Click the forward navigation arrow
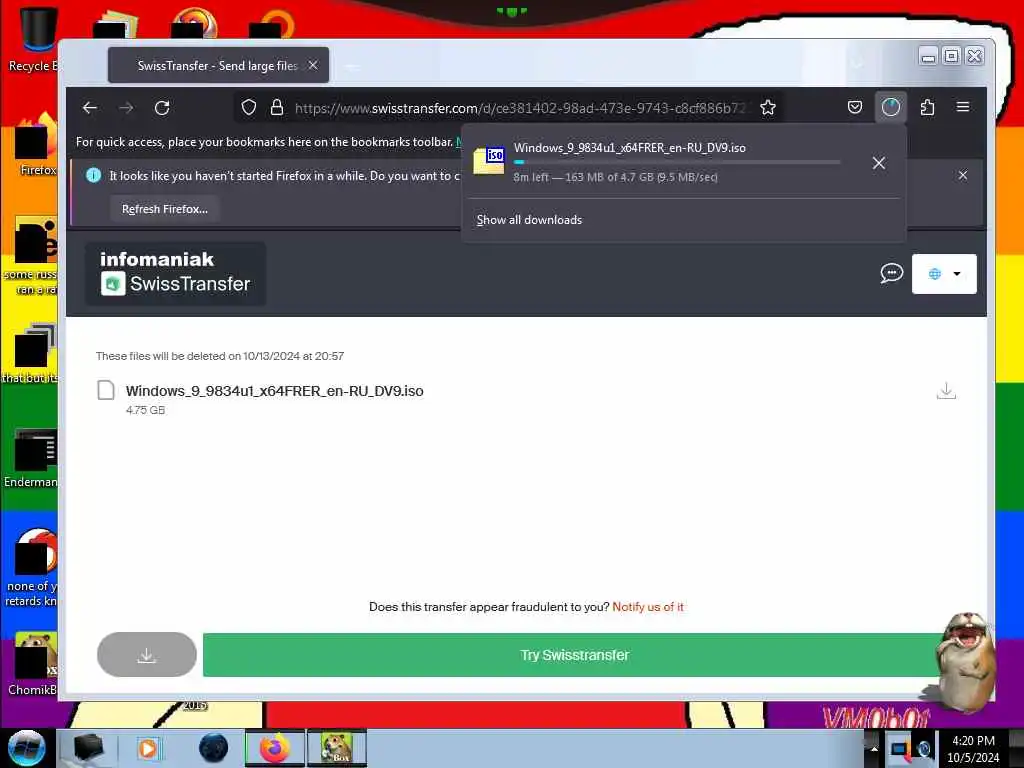 (126, 108)
